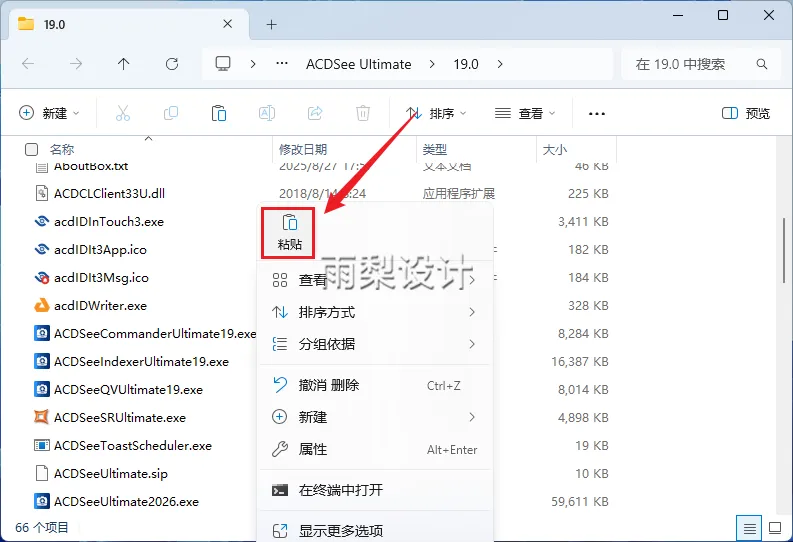Click the Cut scissors icon in toolbar
This screenshot has width=793, height=542.
tap(123, 113)
